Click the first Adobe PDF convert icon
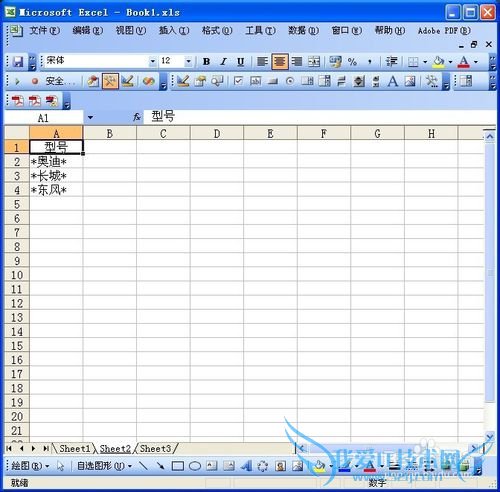 17,101
